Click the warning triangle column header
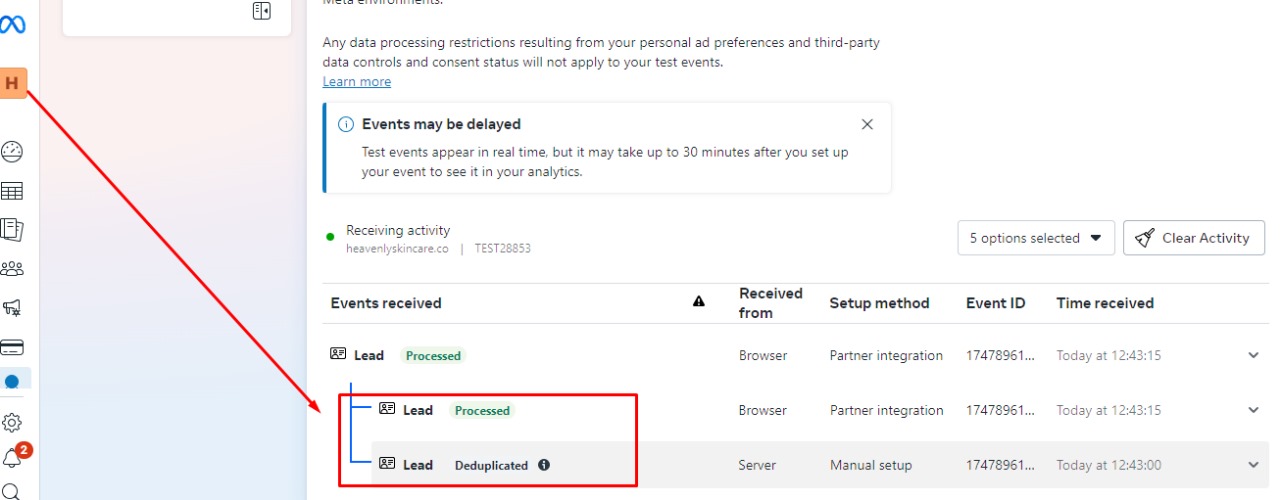 (x=699, y=302)
